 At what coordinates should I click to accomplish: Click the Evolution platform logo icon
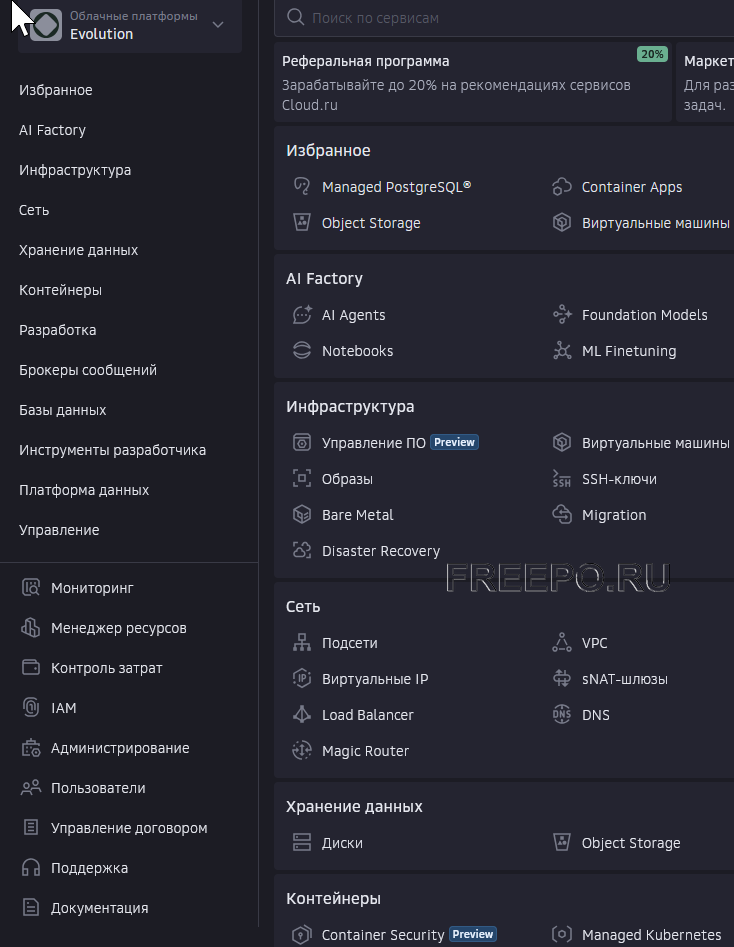[x=46, y=25]
